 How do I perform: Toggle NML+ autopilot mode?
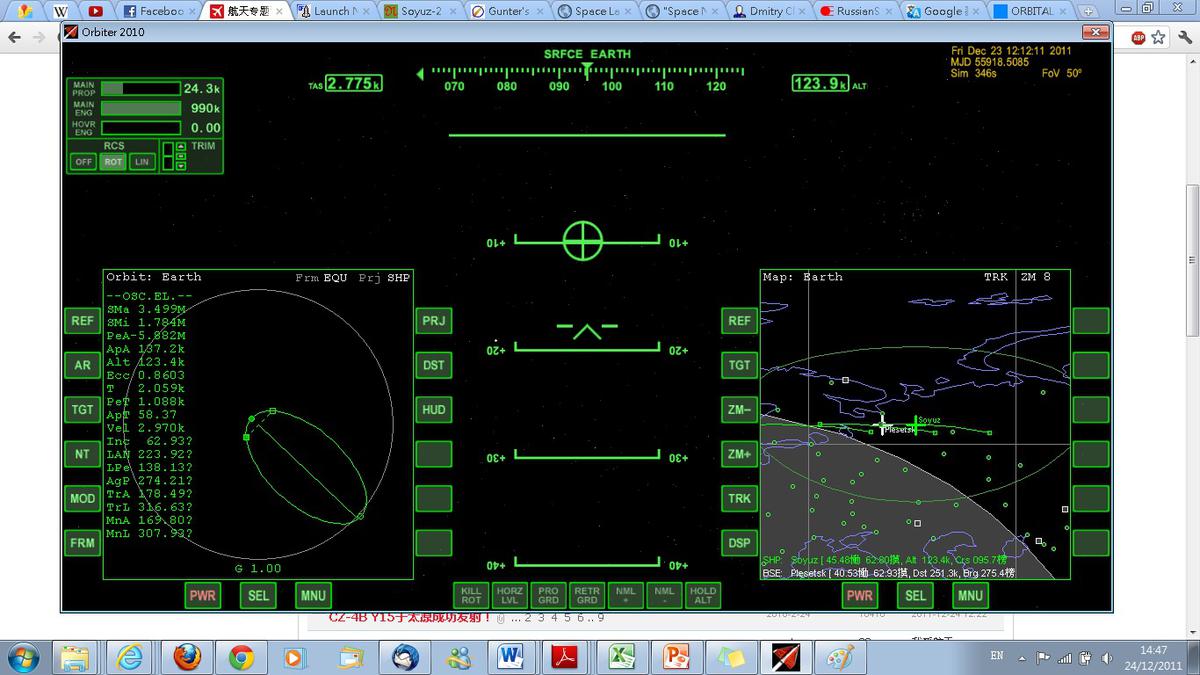coord(625,595)
